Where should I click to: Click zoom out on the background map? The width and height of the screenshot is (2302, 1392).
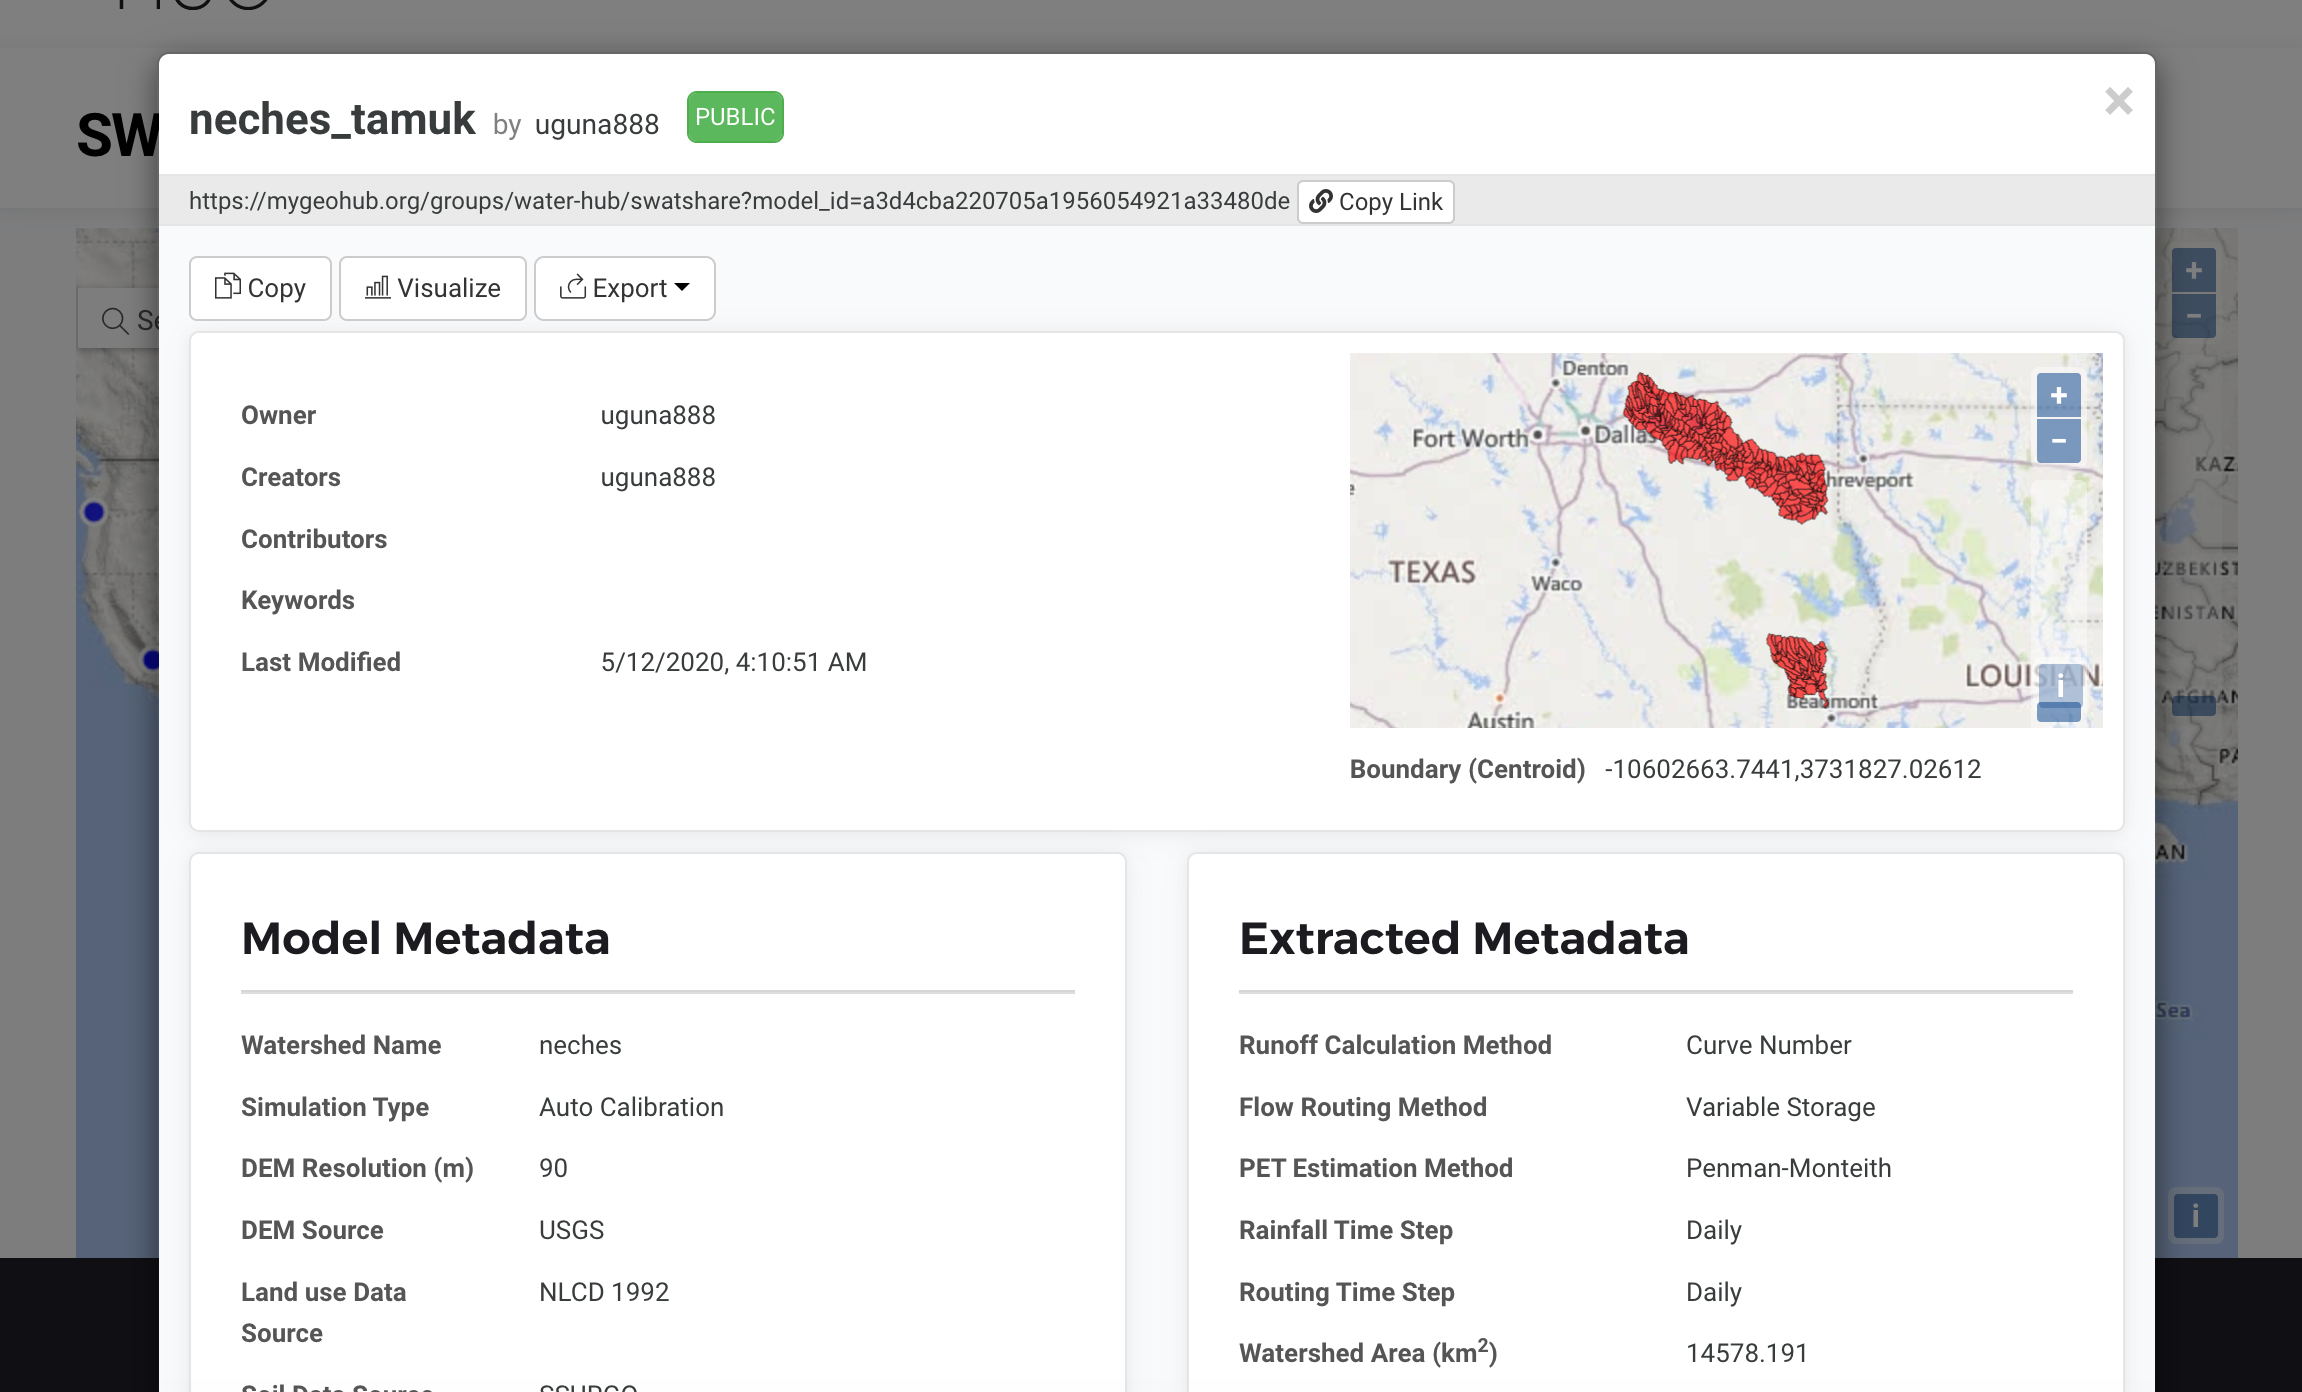[2193, 316]
